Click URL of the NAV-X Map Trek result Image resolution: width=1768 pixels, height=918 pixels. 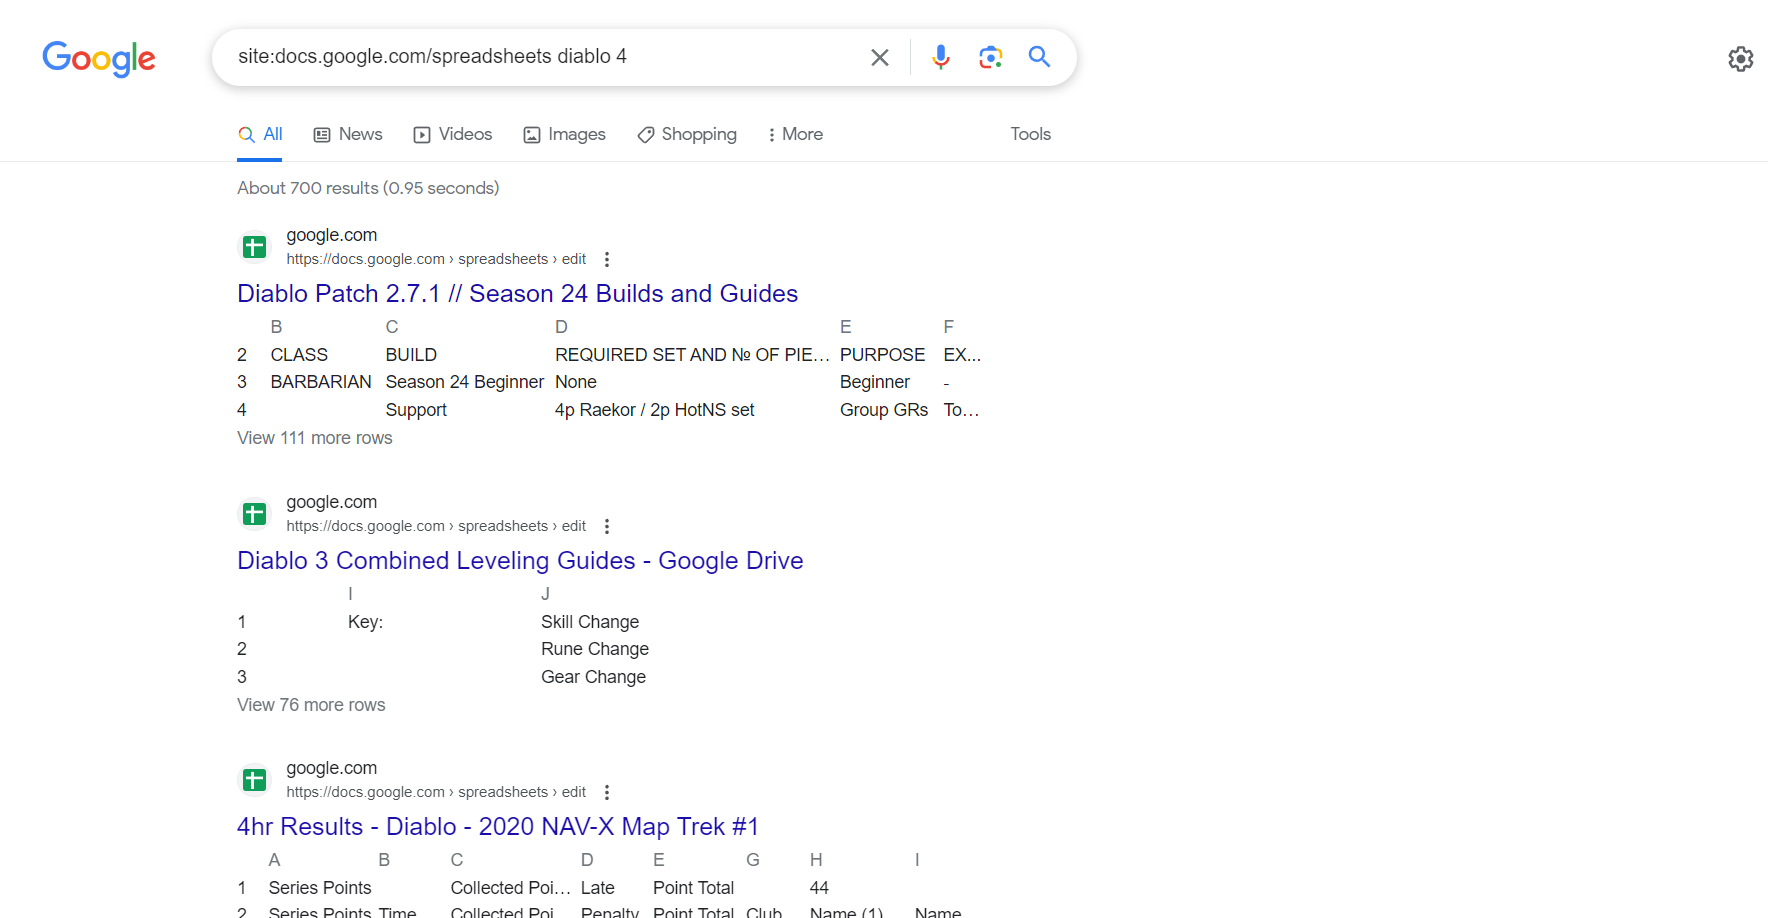click(436, 792)
